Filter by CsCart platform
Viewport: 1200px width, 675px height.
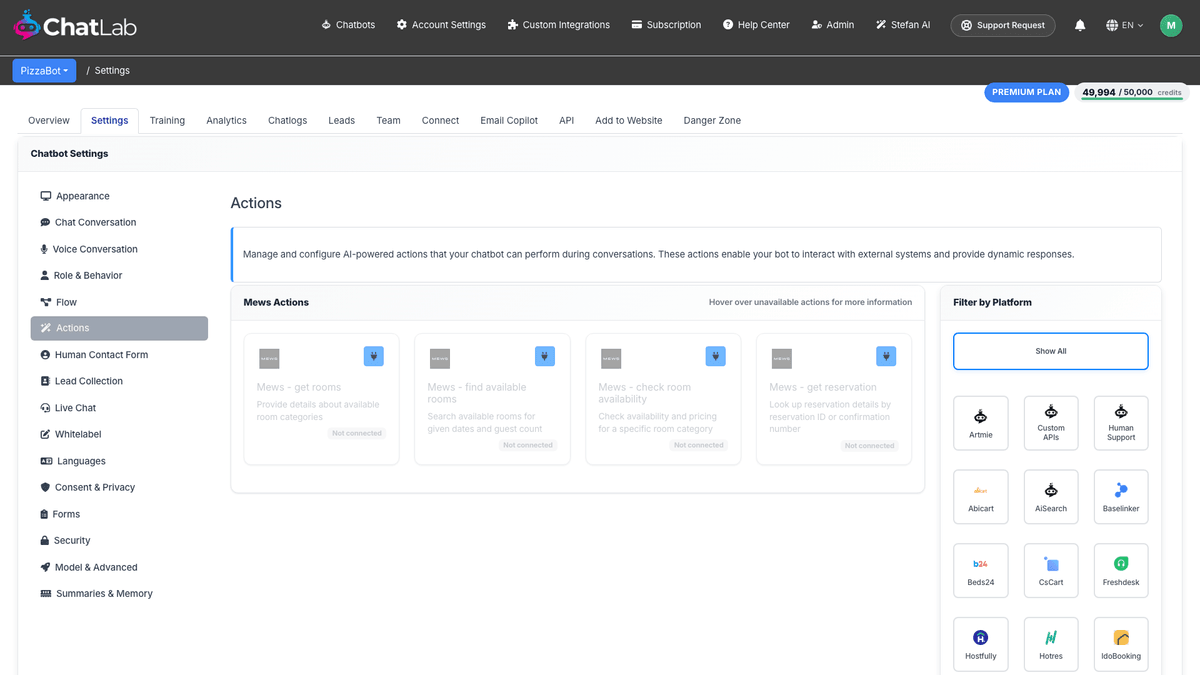(x=1051, y=571)
